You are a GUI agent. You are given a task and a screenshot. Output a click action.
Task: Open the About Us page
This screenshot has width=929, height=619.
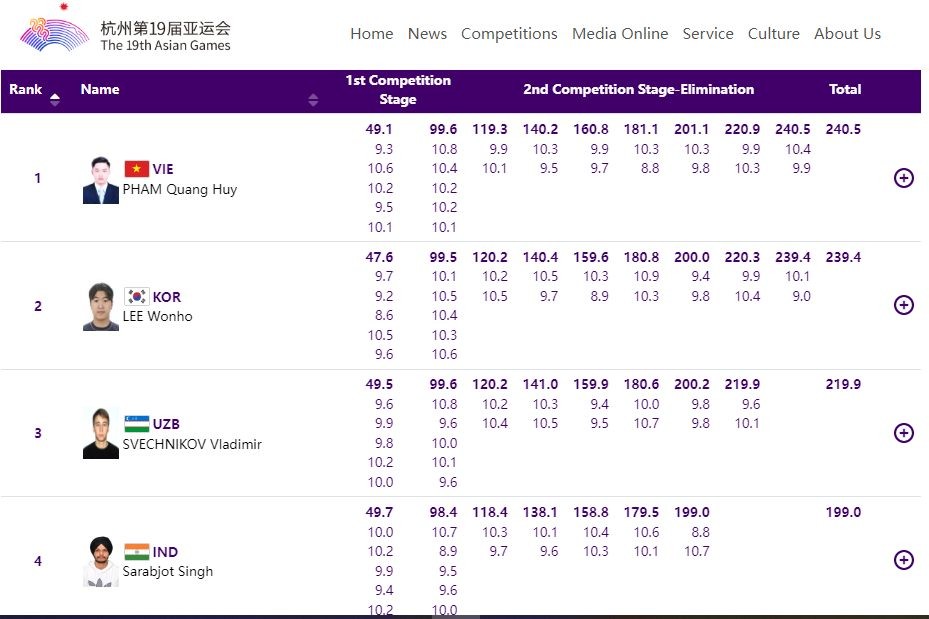tap(847, 34)
